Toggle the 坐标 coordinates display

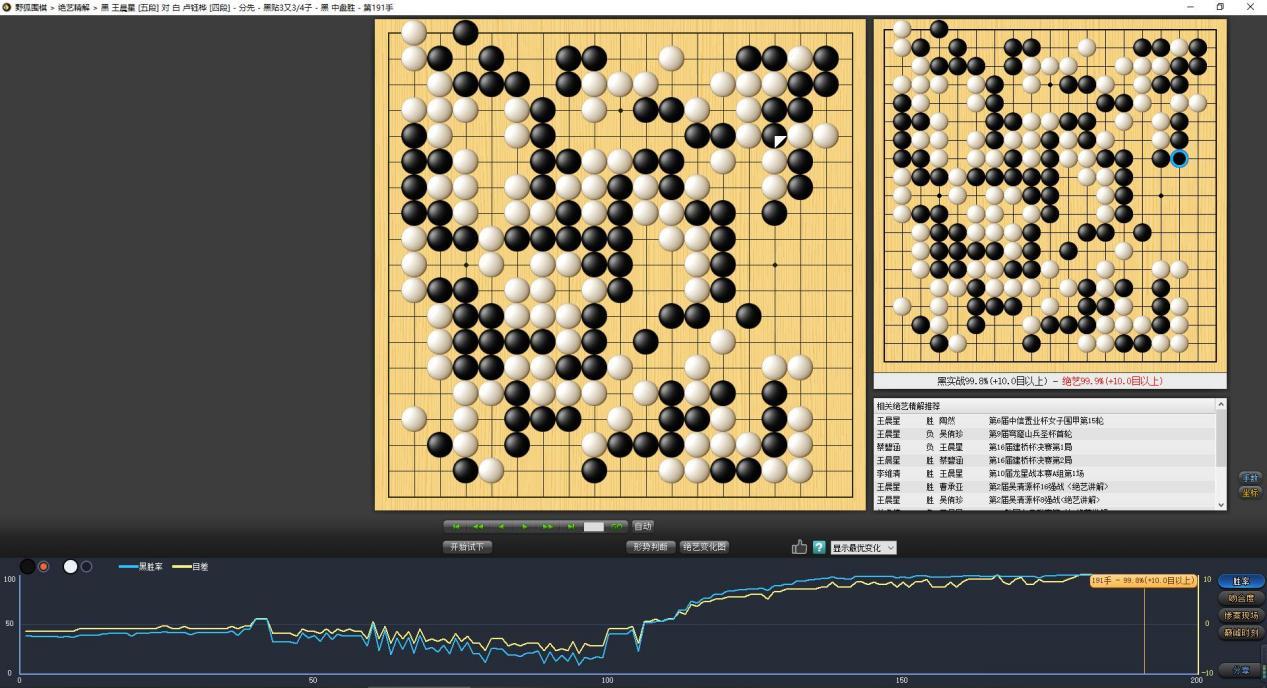1249,492
